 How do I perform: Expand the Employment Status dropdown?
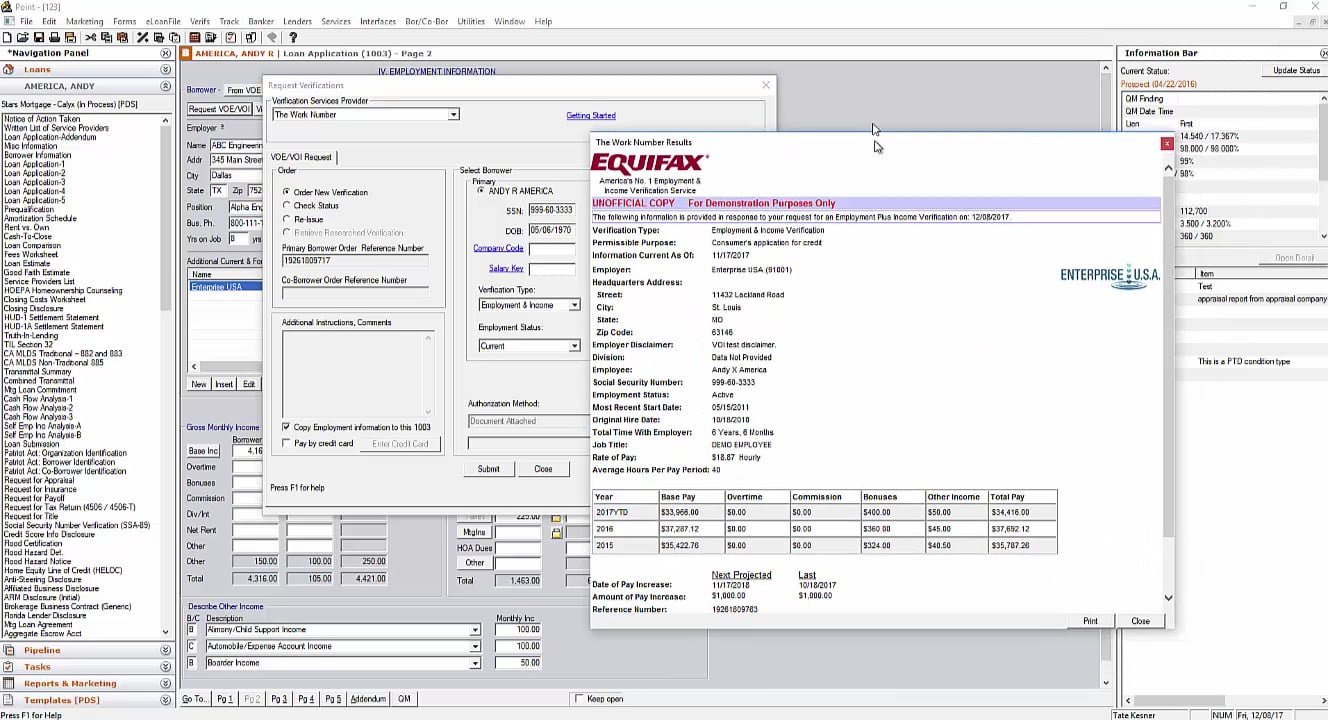pyautogui.click(x=574, y=346)
